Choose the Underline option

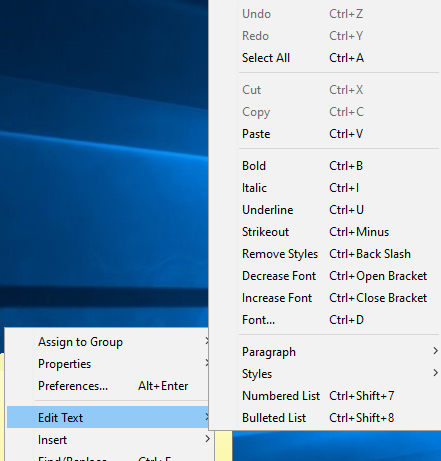coord(324,210)
